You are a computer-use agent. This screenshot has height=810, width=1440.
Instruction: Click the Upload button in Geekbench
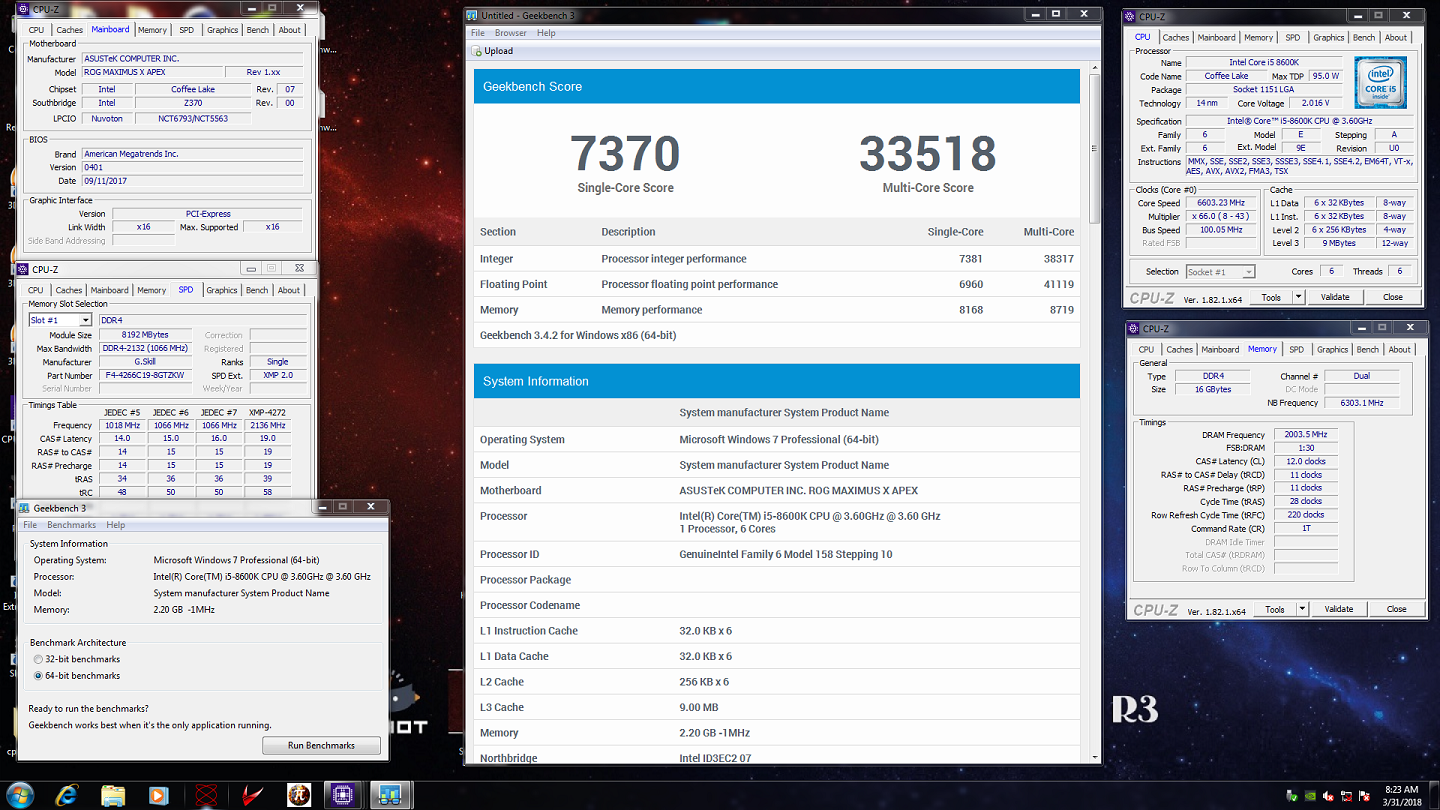[x=493, y=51]
